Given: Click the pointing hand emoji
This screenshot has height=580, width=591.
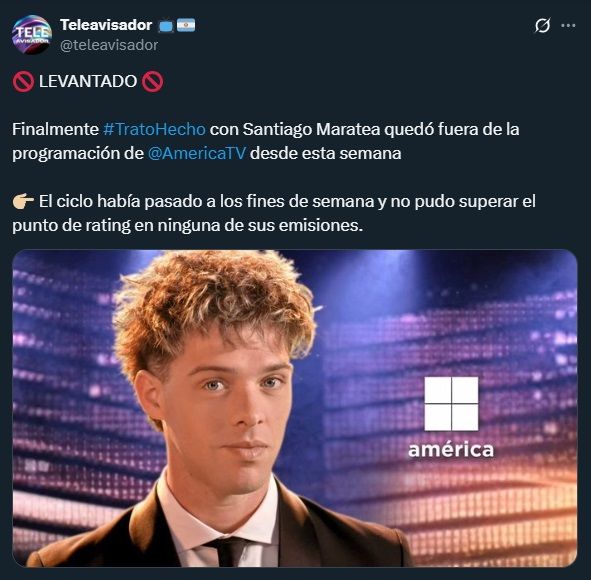Looking at the screenshot, I should [x=23, y=201].
